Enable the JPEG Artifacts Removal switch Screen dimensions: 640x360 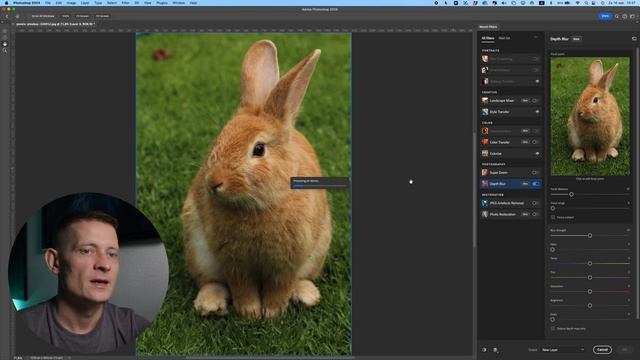535,203
